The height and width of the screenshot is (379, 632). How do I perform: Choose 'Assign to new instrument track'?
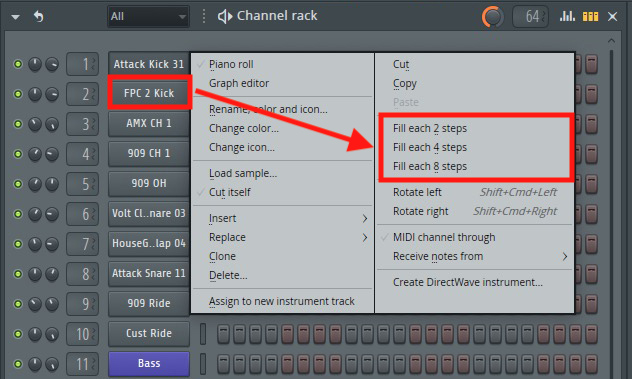282,301
